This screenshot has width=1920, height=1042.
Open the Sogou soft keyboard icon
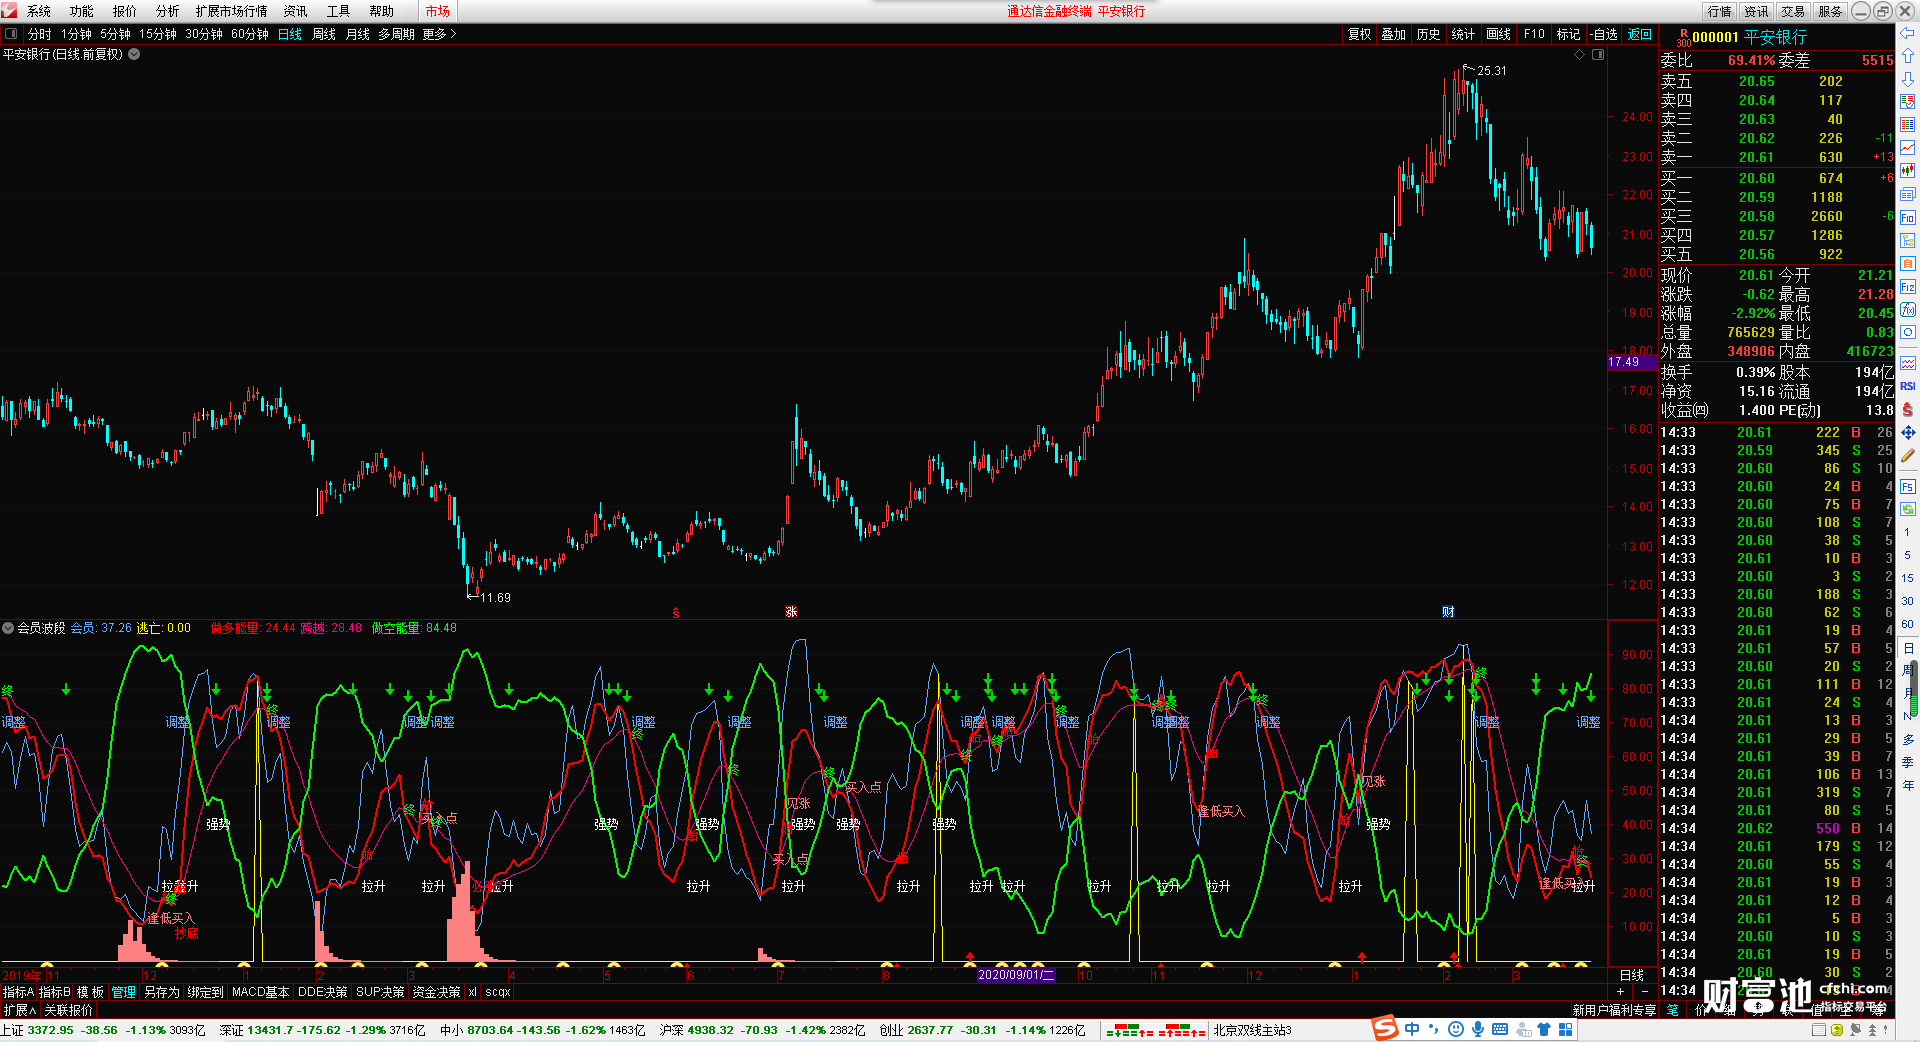pos(1500,1029)
